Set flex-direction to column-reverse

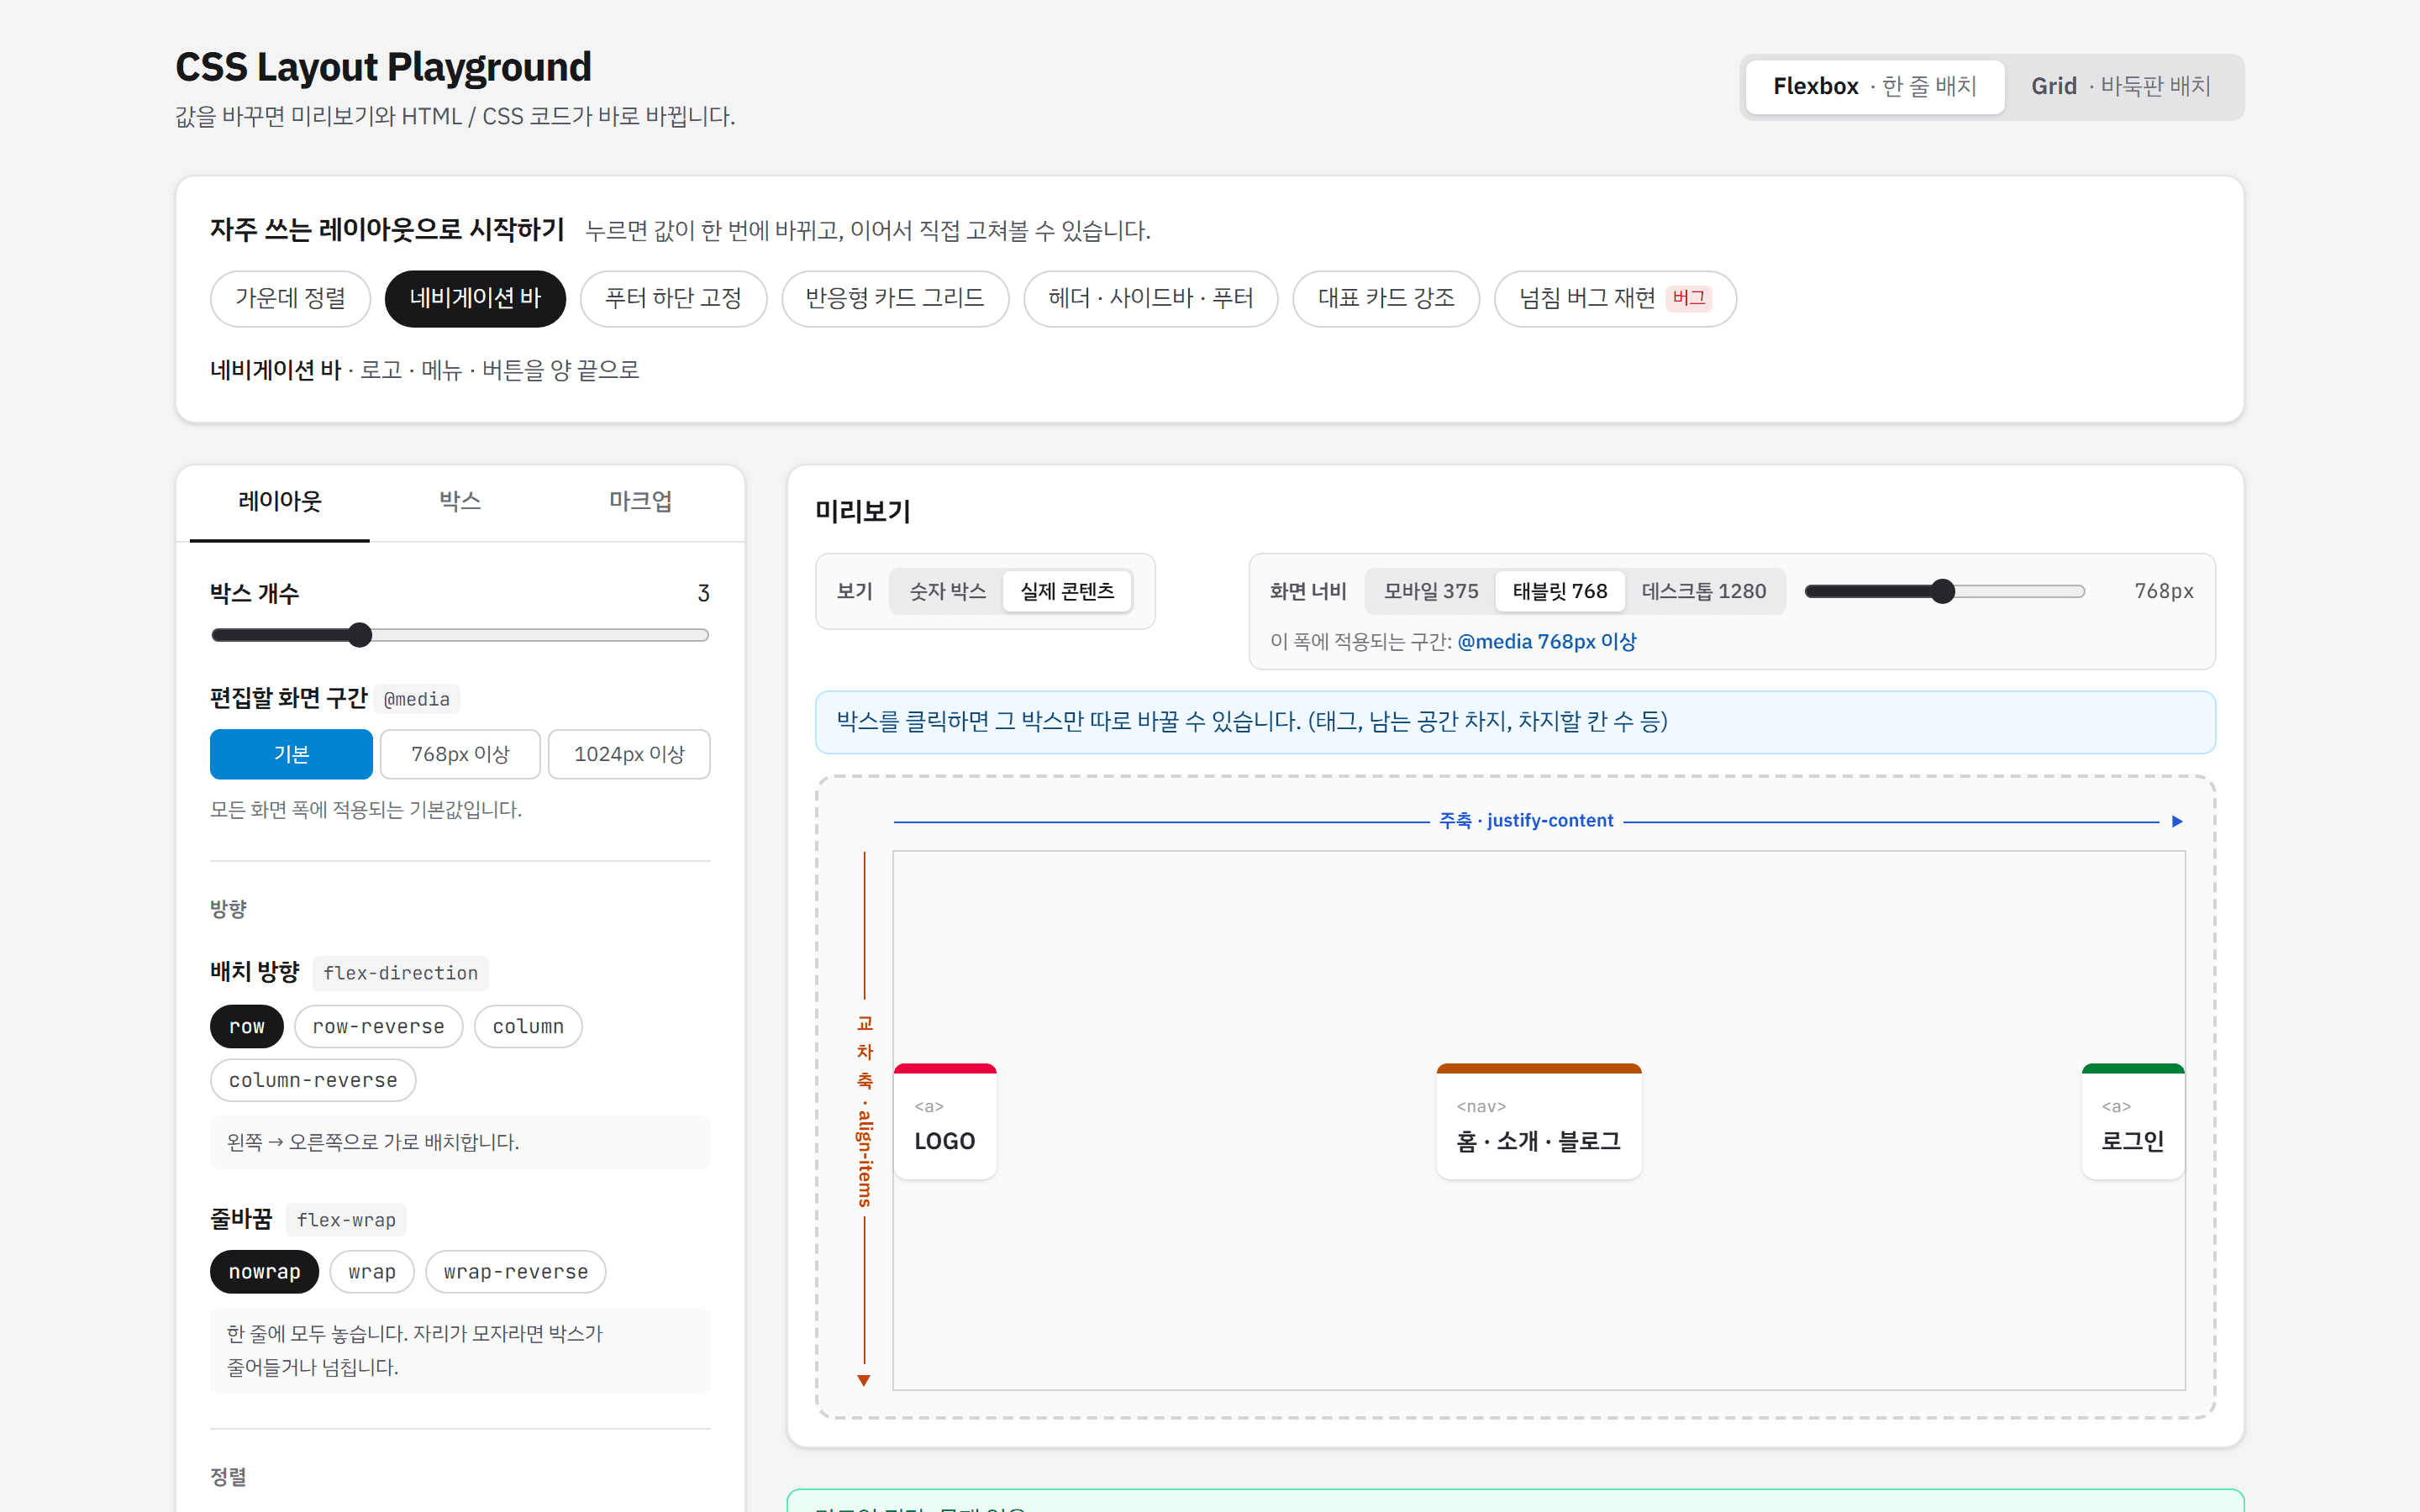pos(313,1080)
